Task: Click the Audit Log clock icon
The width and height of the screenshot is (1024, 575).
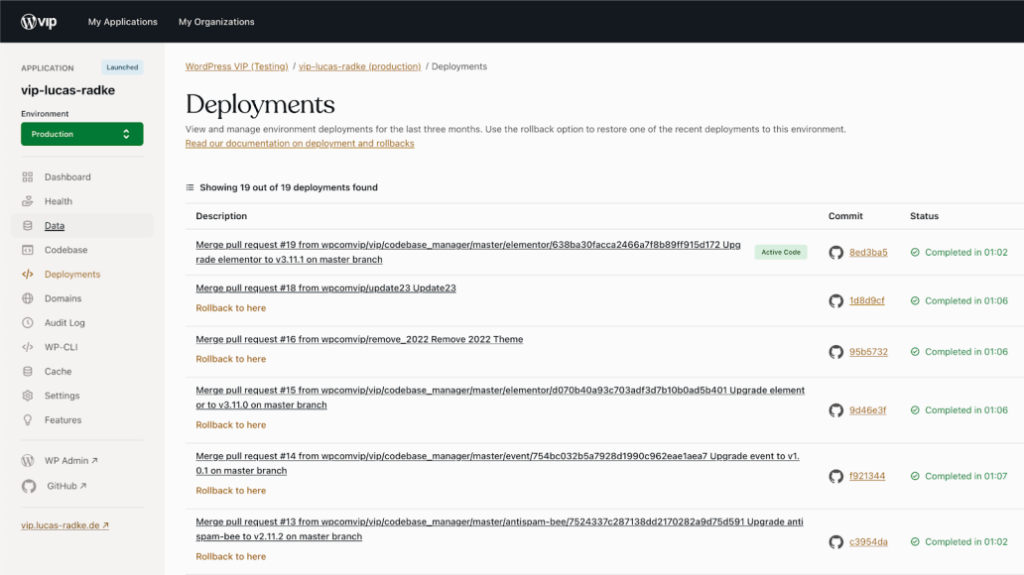Action: pos(27,323)
